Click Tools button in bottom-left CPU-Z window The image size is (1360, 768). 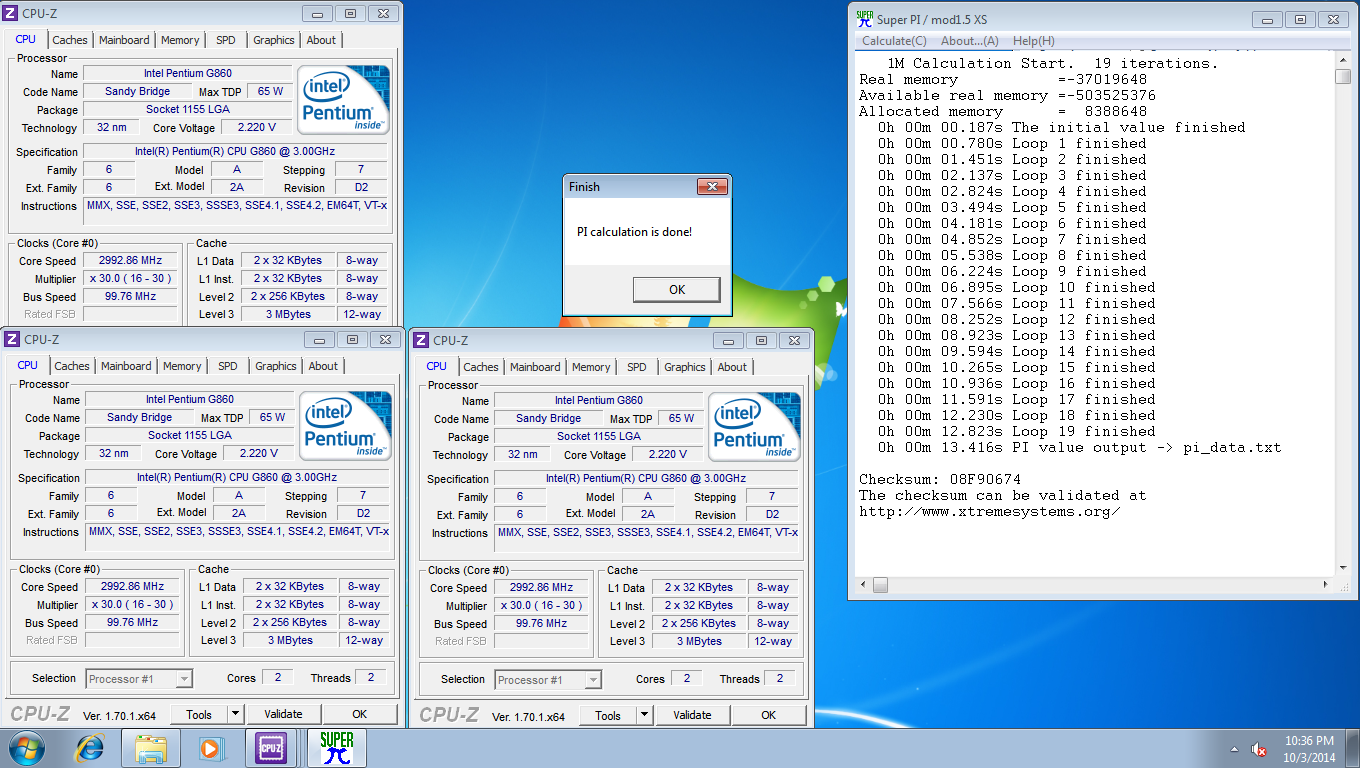pyautogui.click(x=199, y=714)
